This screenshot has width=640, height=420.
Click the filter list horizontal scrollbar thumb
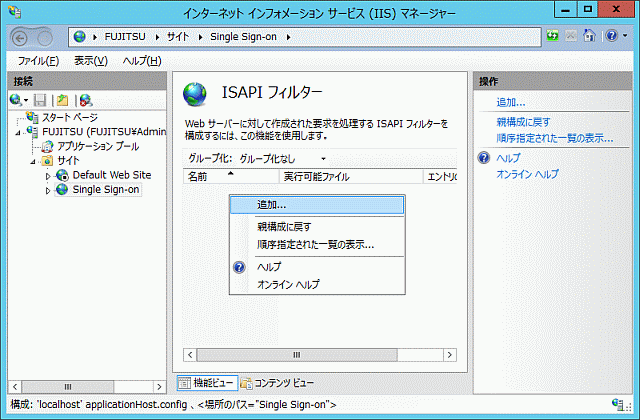[x=297, y=355]
